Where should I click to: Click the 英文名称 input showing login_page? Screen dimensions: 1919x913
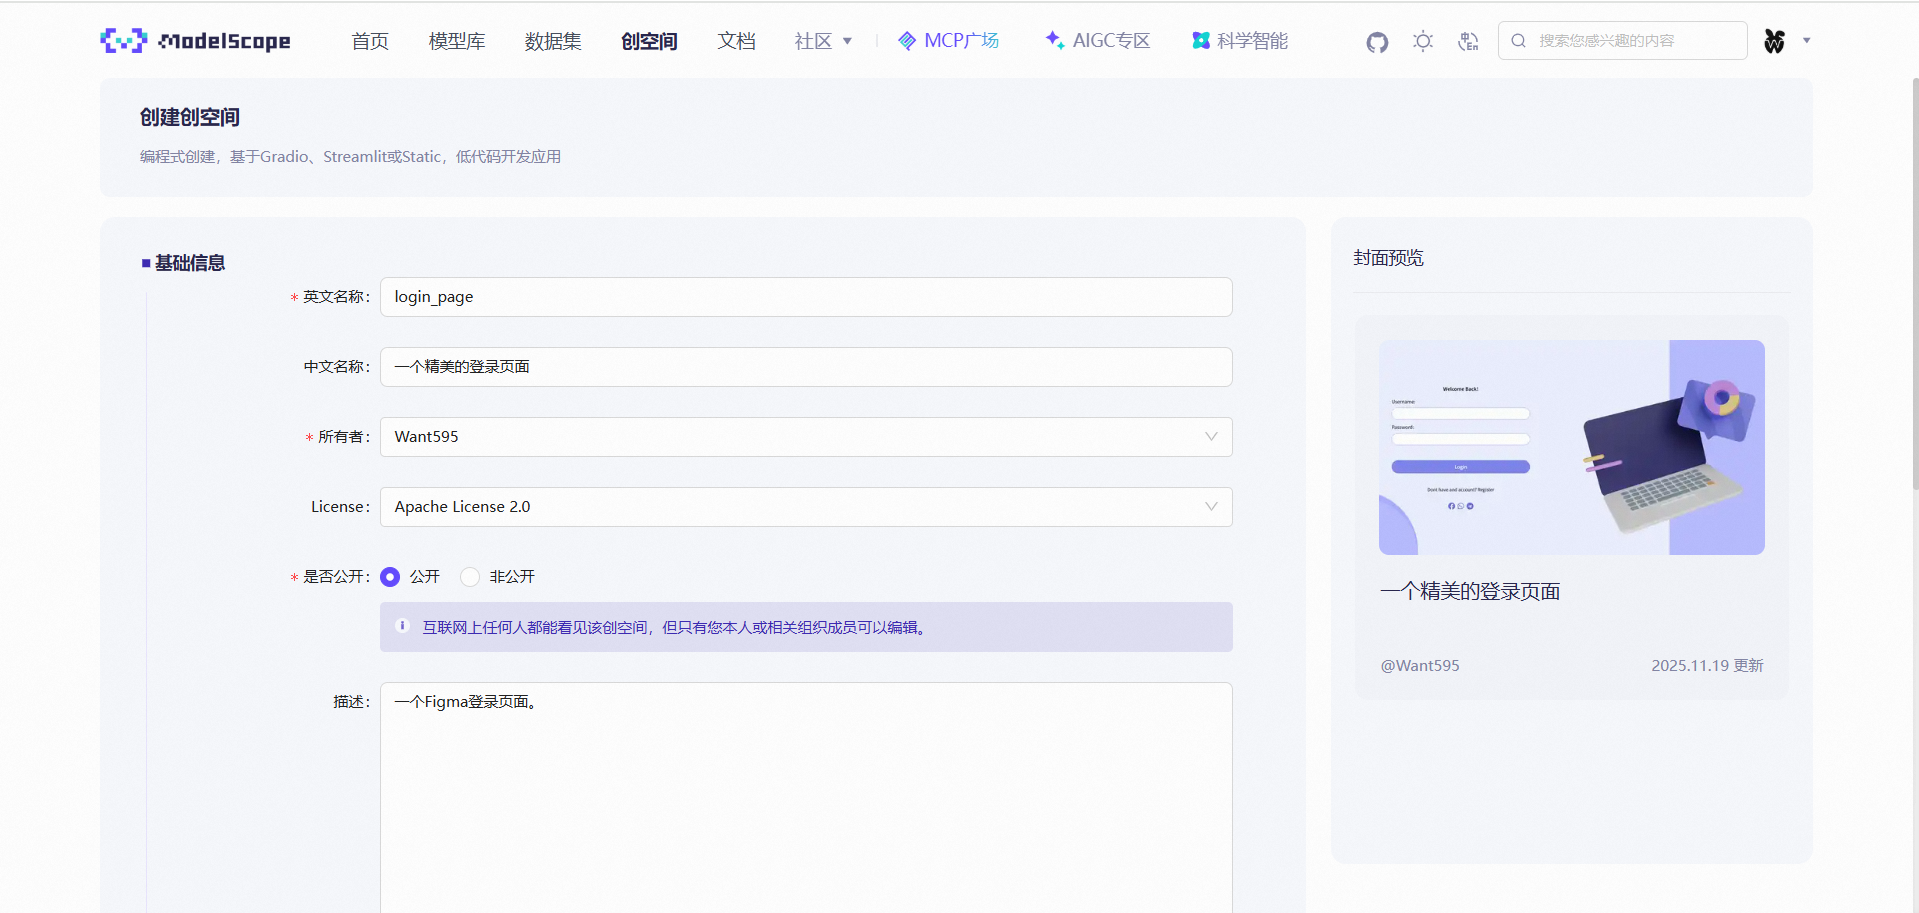coord(806,297)
